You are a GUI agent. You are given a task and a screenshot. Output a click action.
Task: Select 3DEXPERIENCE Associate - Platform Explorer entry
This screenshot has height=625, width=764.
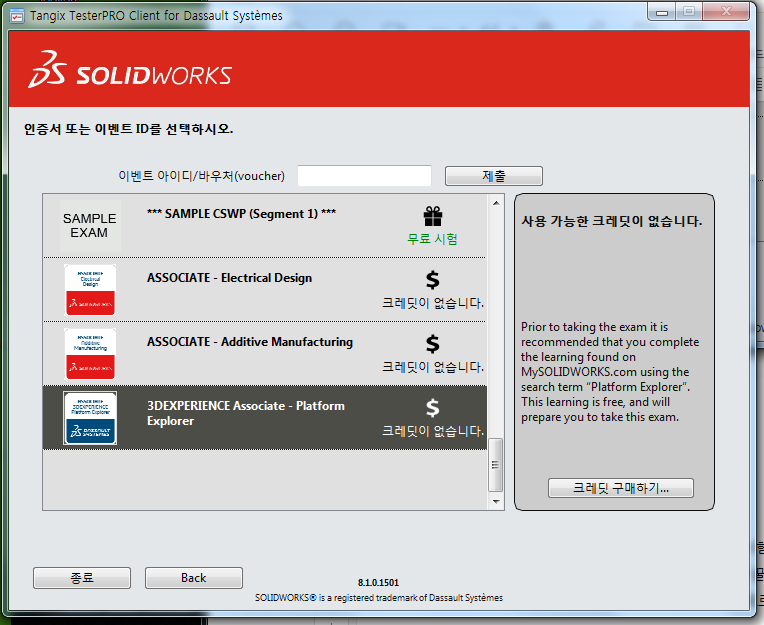click(x=265, y=417)
